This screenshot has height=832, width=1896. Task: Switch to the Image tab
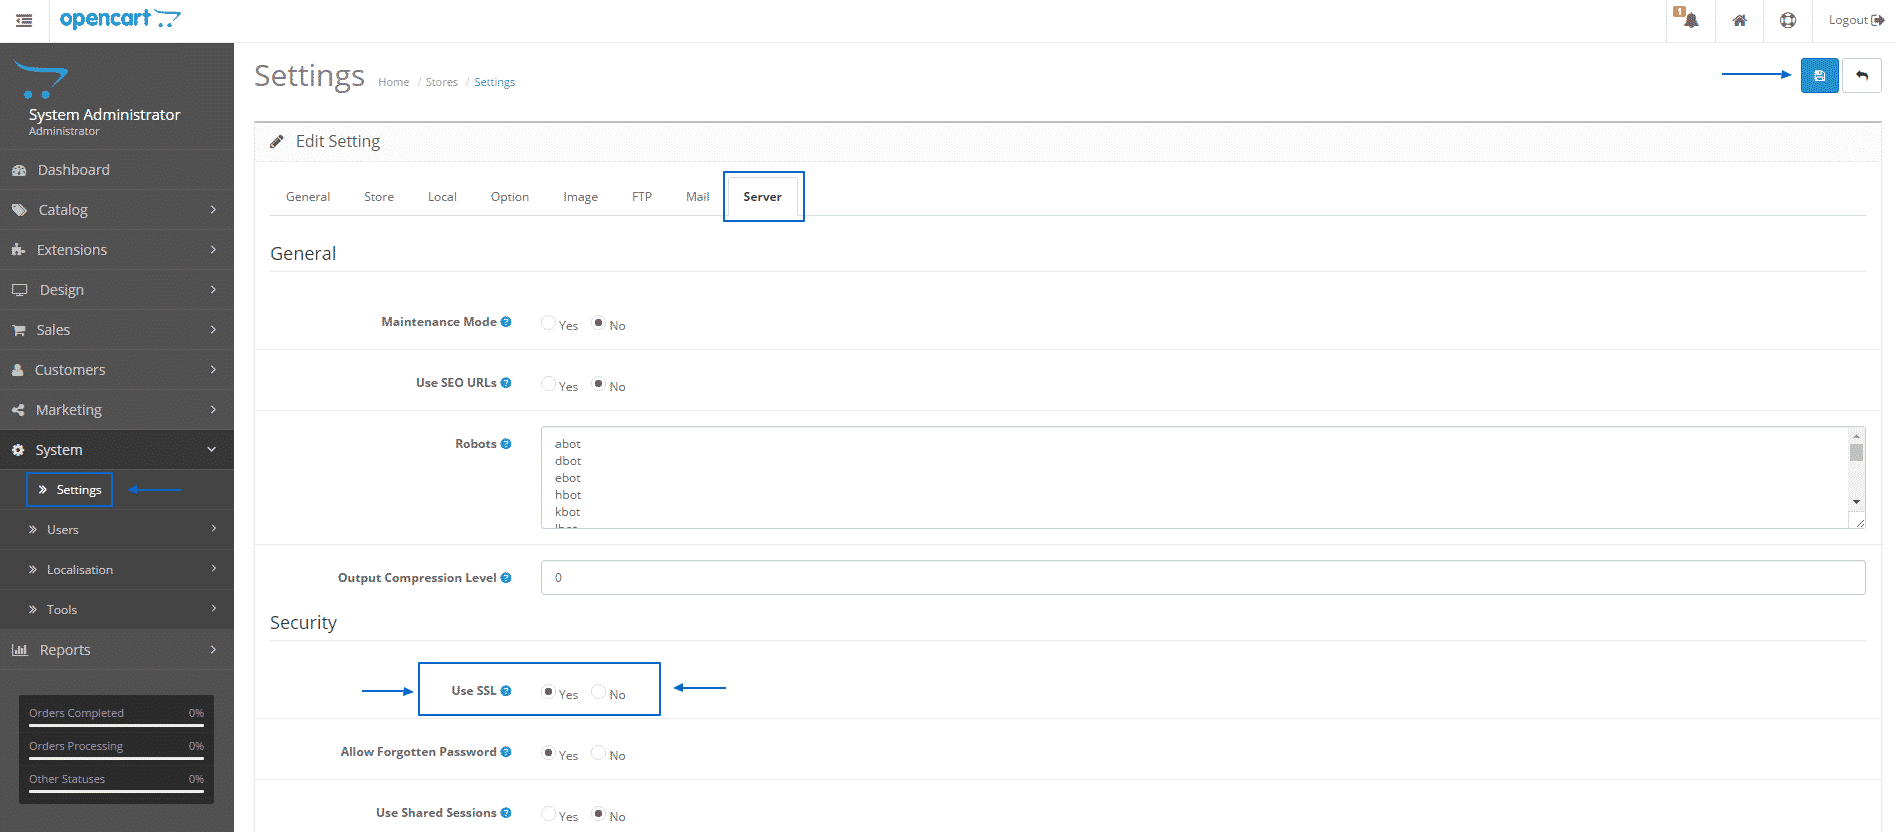tap(580, 197)
